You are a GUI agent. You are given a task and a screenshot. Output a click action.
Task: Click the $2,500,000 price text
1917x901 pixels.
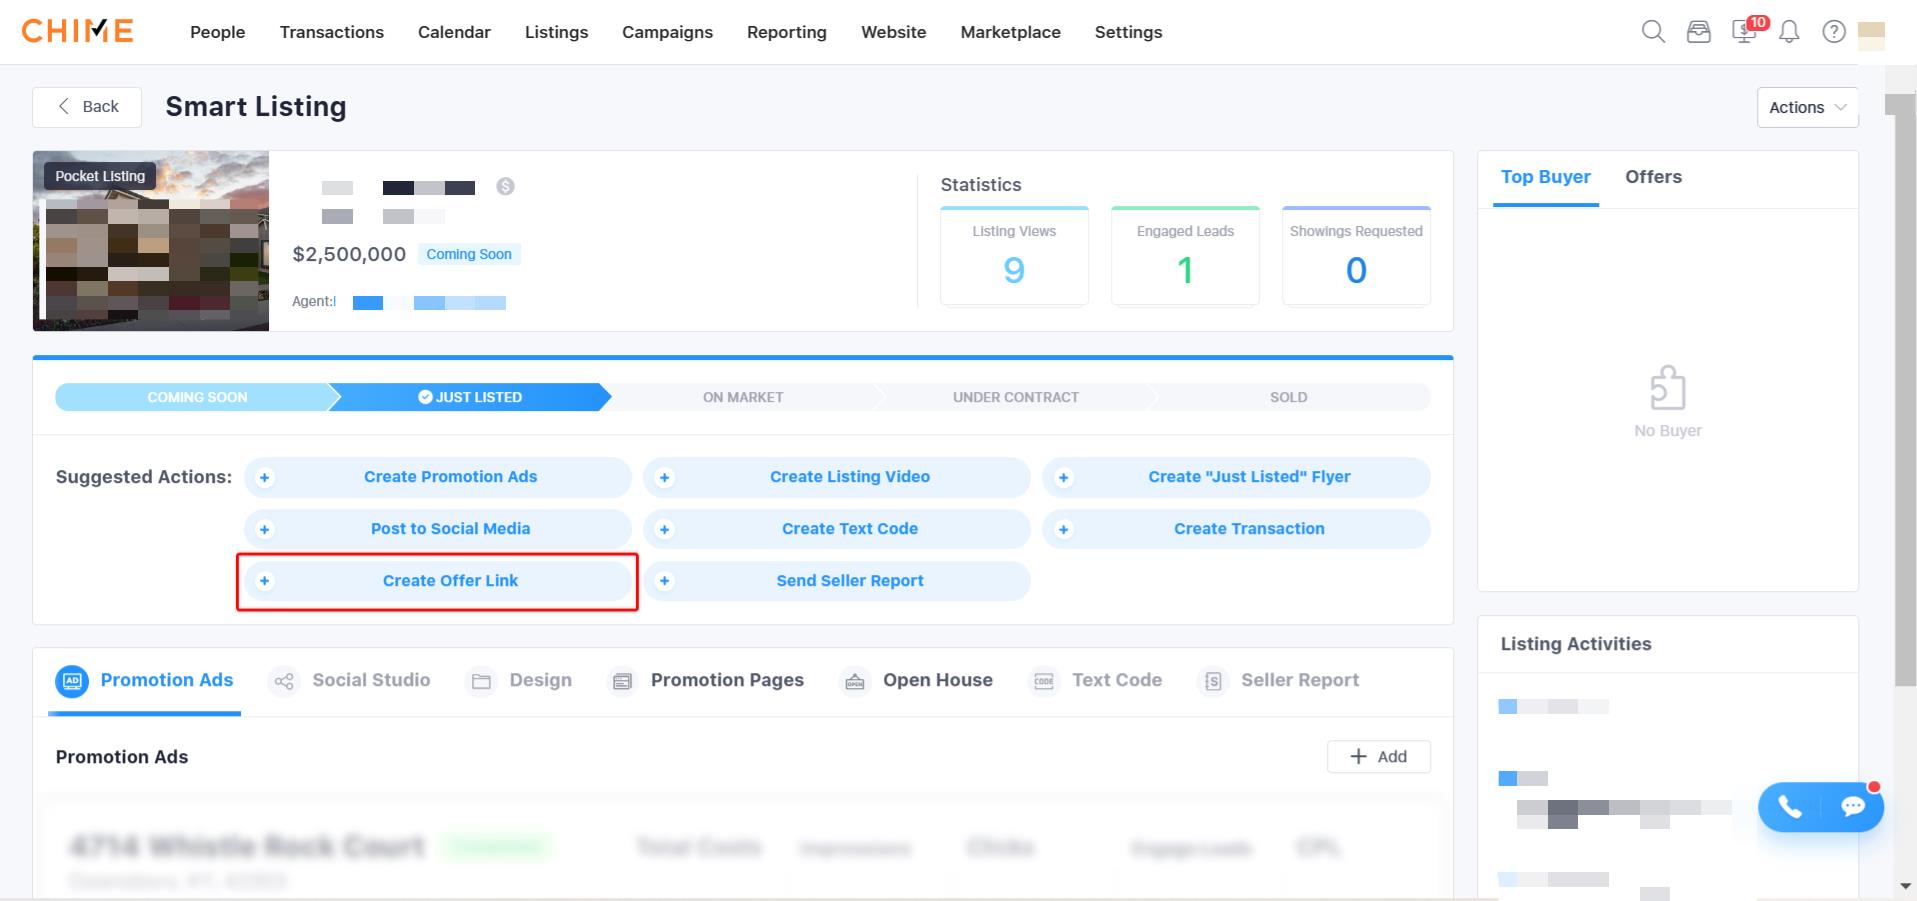(x=349, y=254)
